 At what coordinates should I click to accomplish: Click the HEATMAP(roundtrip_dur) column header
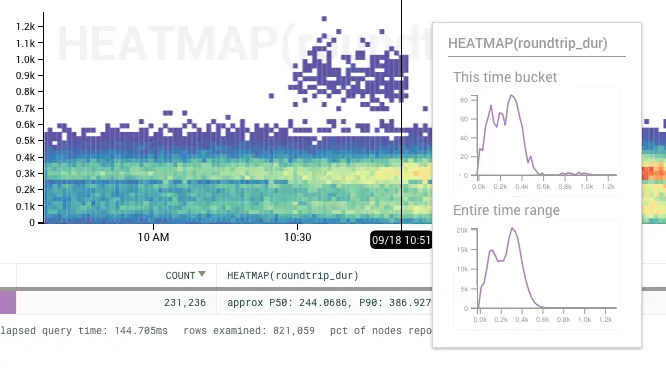point(293,276)
